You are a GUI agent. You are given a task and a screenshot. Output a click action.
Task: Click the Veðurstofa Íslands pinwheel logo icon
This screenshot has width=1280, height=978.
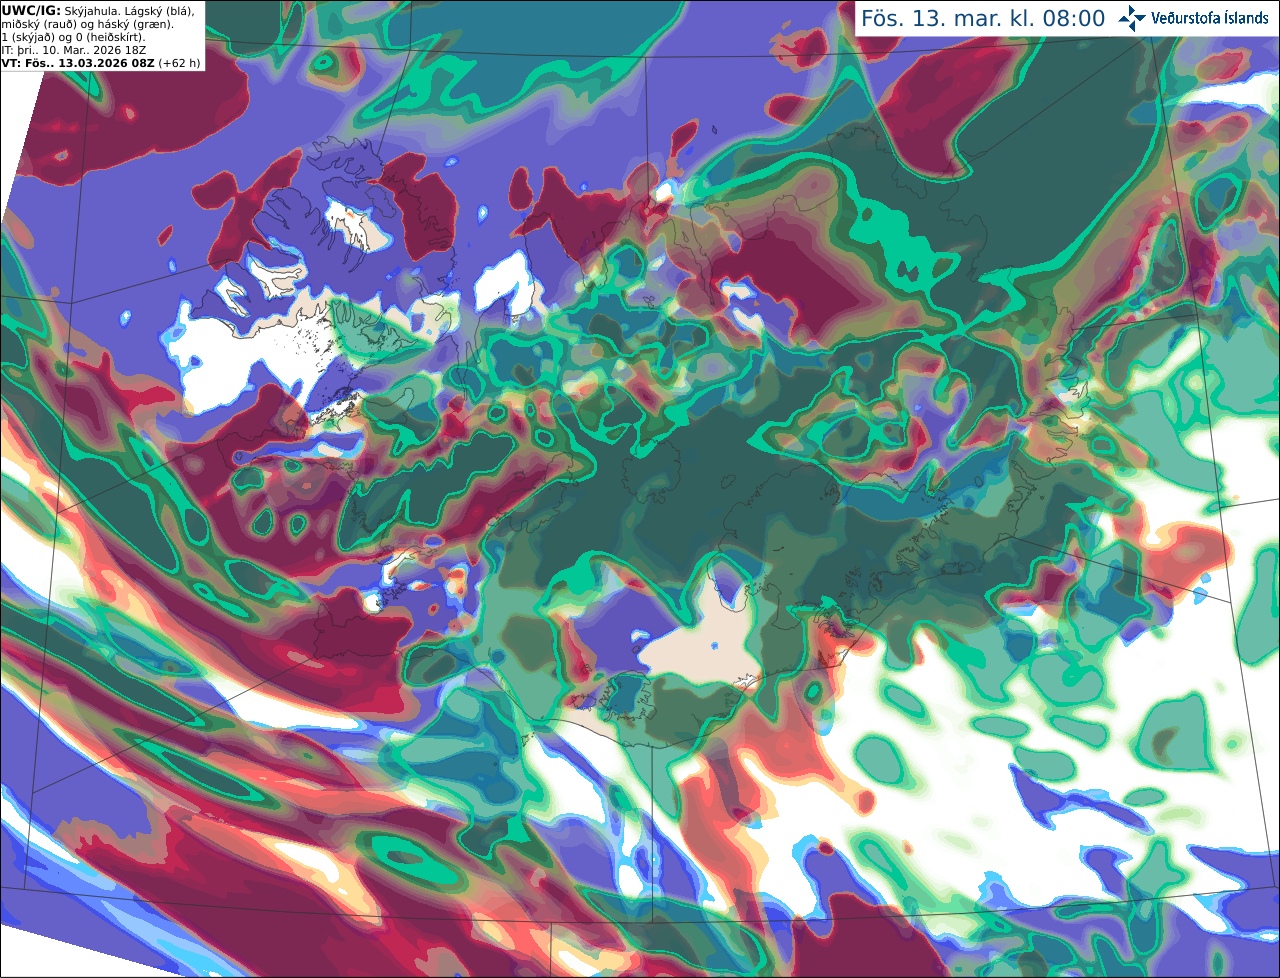[1132, 18]
